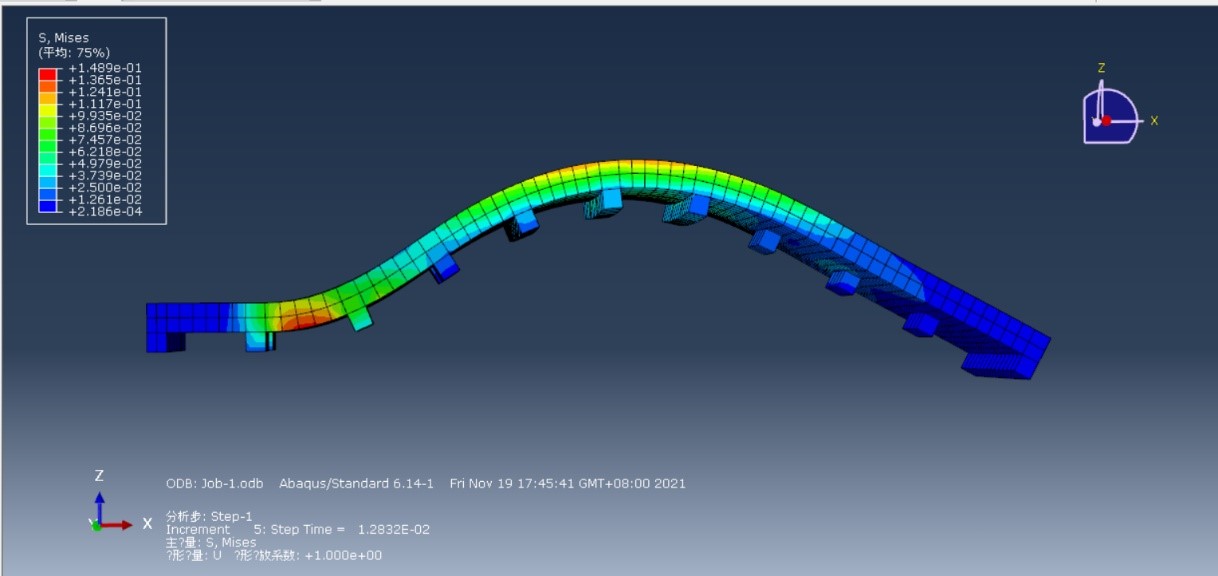The image size is (1218, 576).
Task: Click the '分析步: Step-1' state line
Action: 209,517
